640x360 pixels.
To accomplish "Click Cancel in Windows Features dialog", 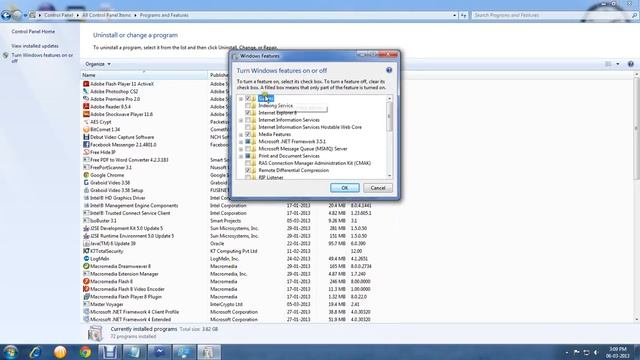I will [x=378, y=188].
